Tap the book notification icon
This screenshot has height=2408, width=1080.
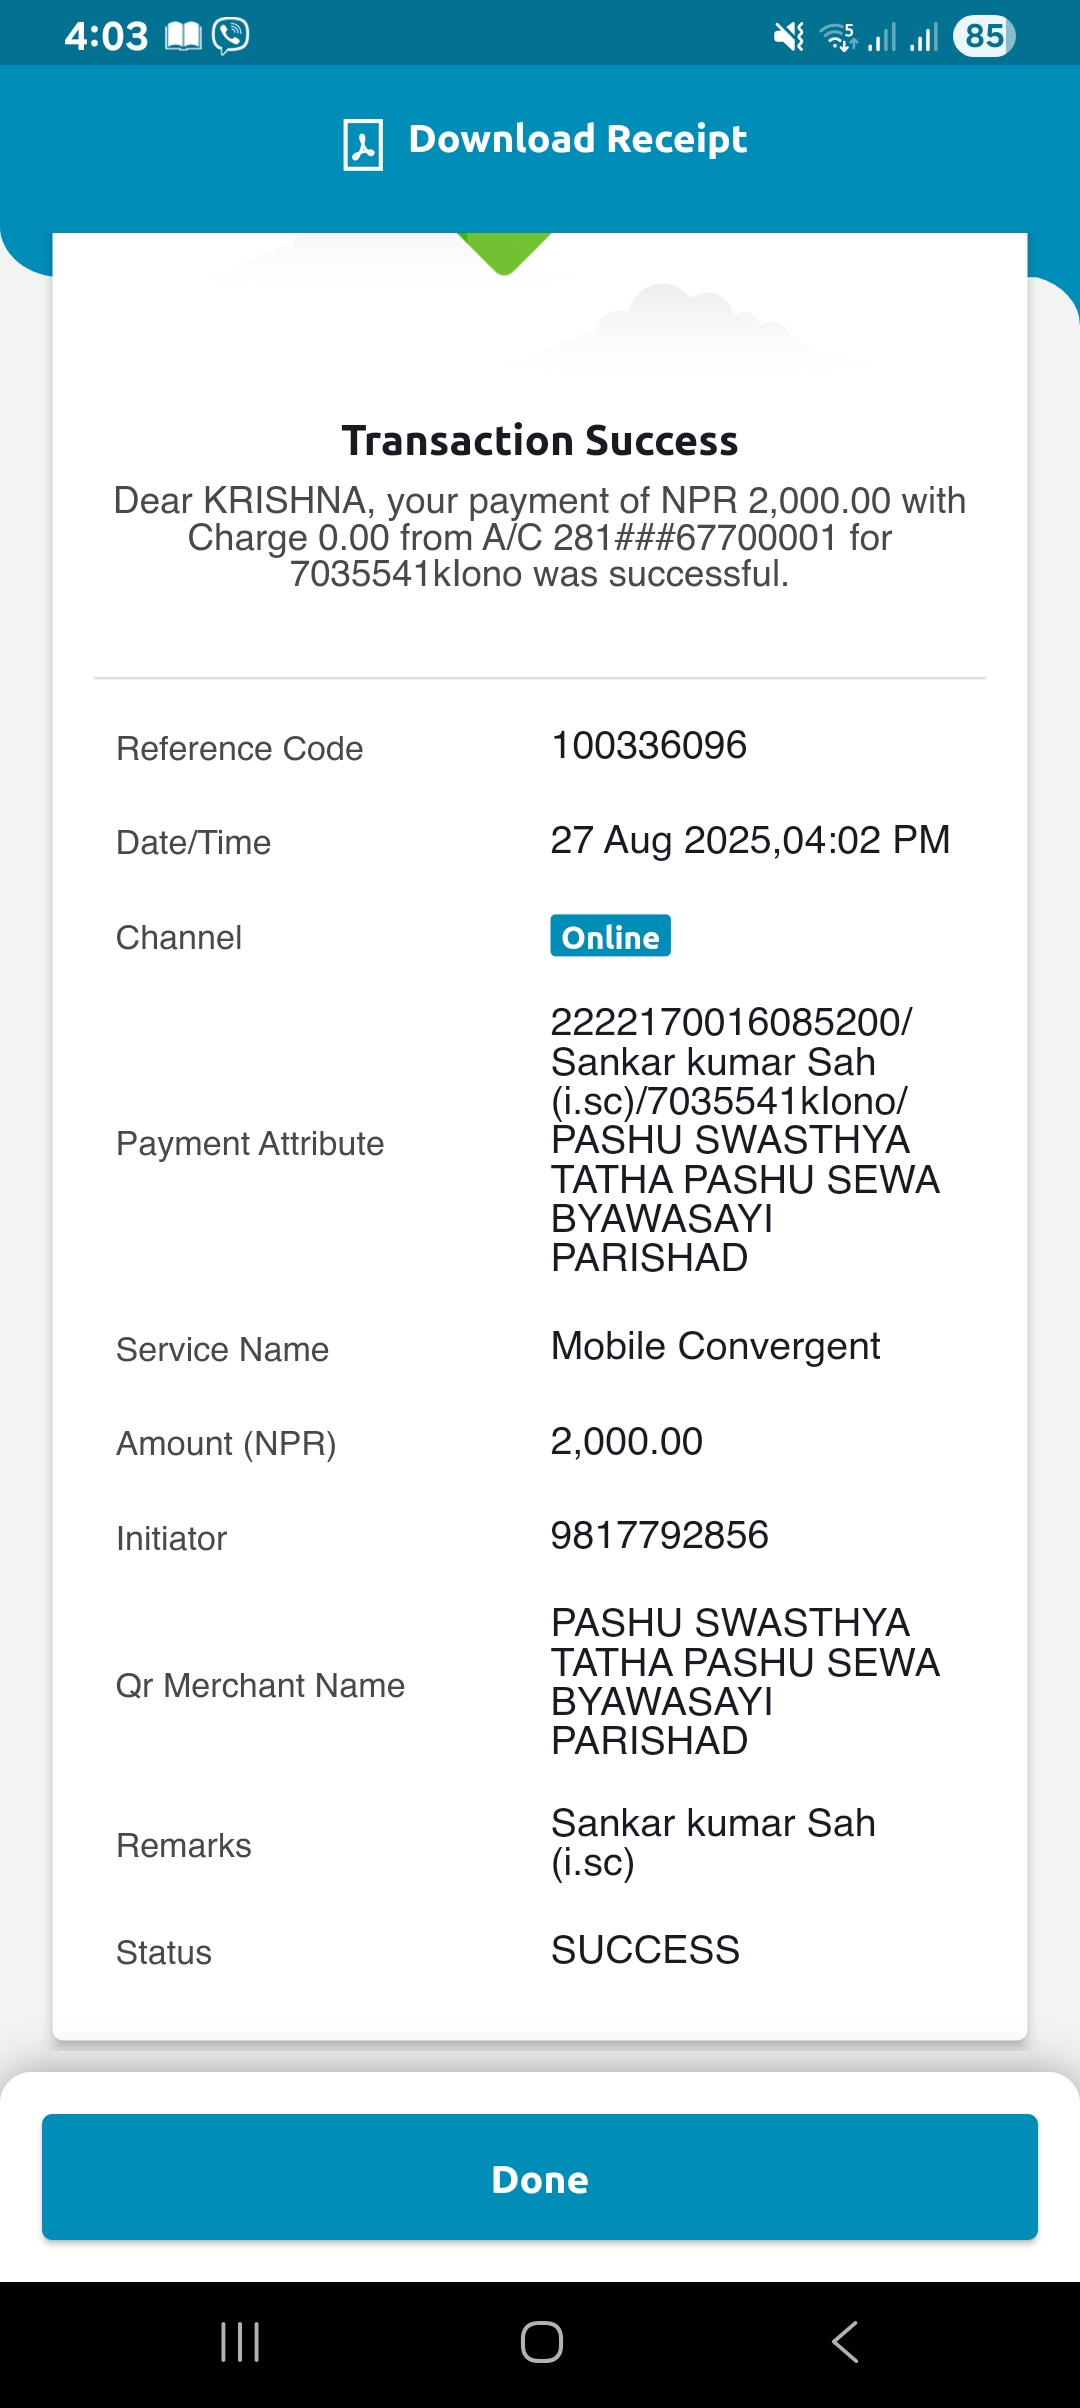click(x=183, y=37)
